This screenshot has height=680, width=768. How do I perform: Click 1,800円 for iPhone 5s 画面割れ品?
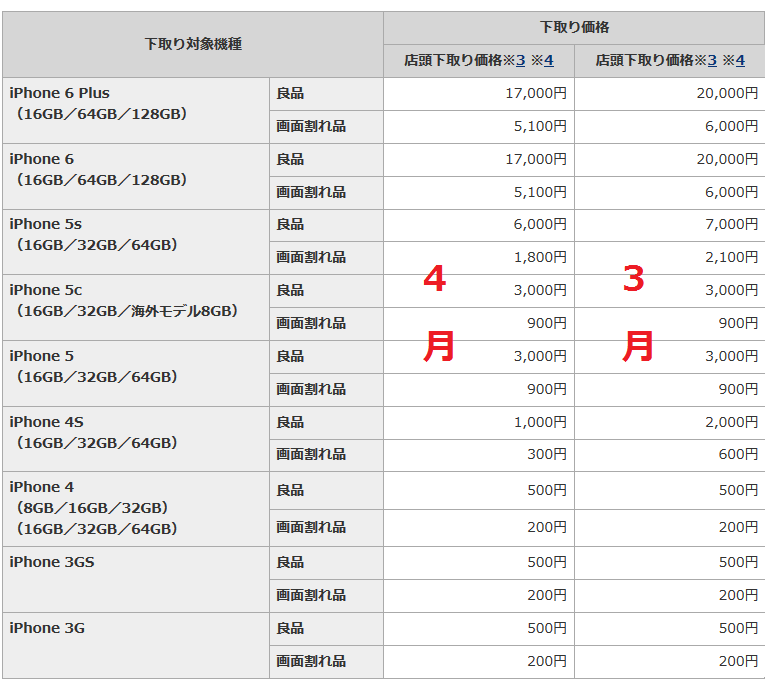tap(540, 258)
